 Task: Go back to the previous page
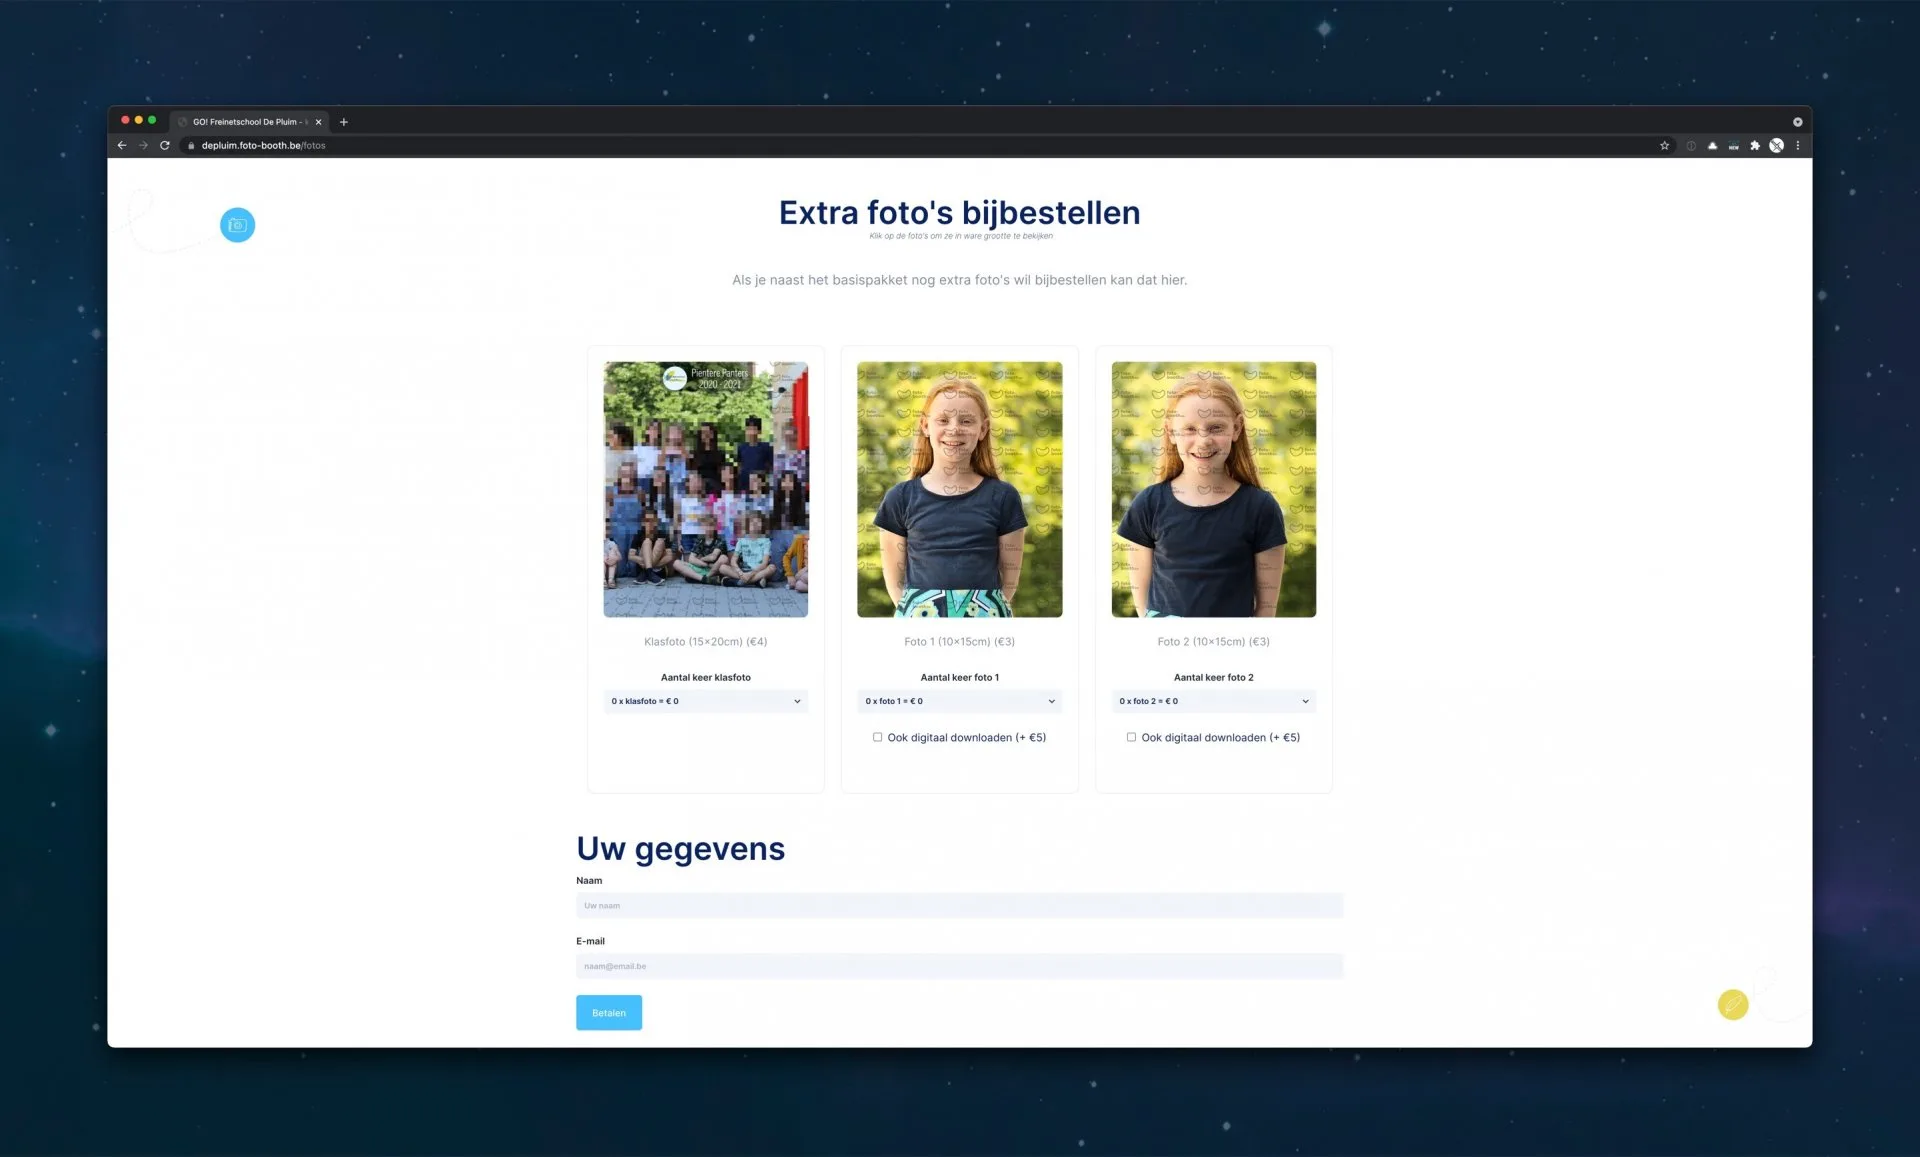tap(122, 146)
